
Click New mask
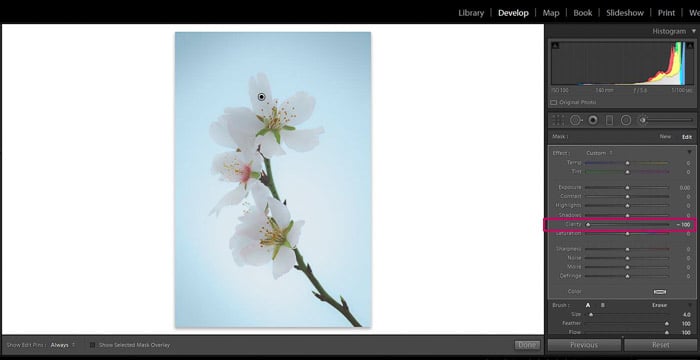click(665, 137)
